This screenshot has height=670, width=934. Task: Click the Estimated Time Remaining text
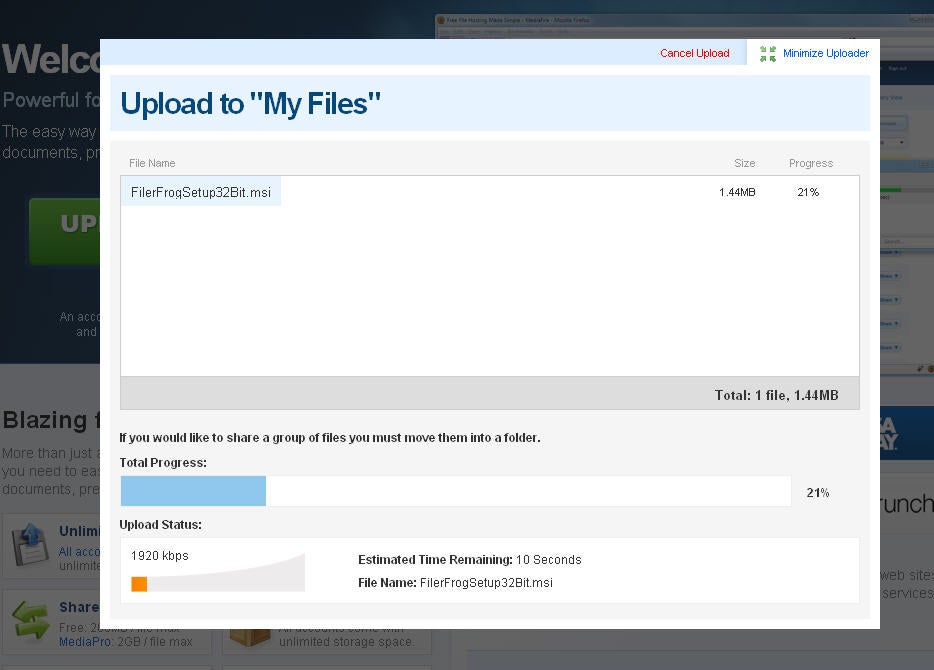coord(469,559)
